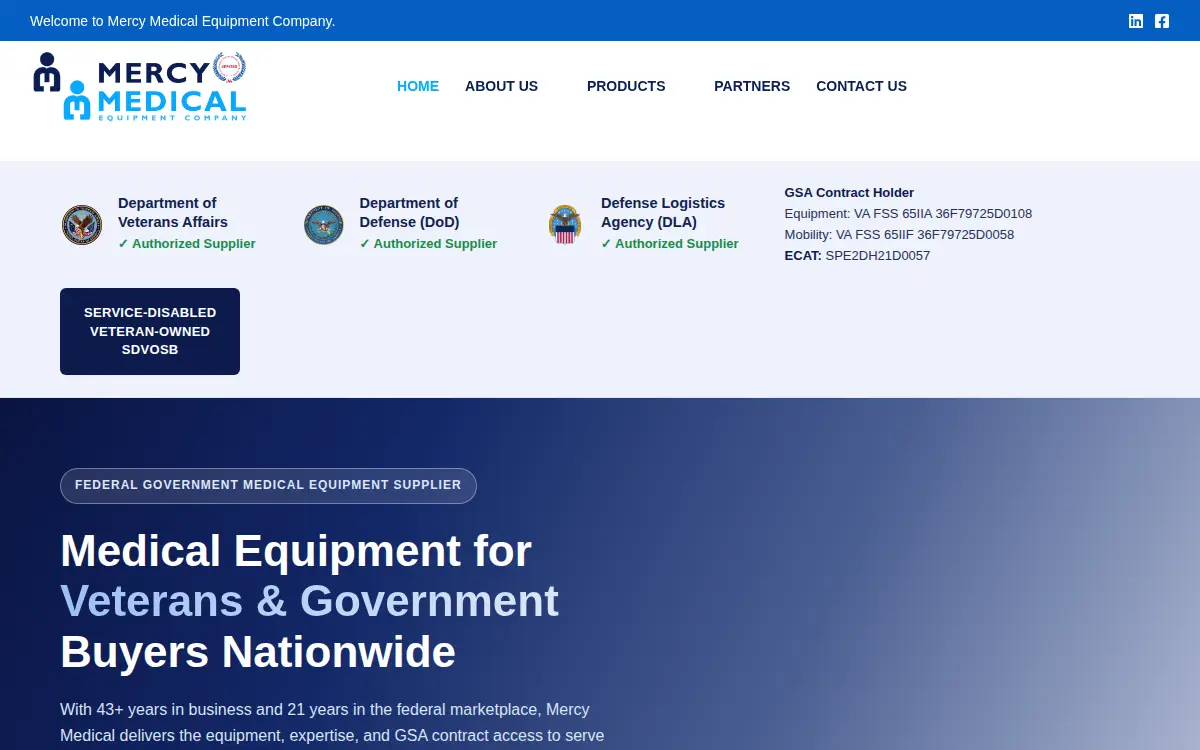The height and width of the screenshot is (750, 1200).
Task: Click the GSA Contract Holder heading
Action: click(849, 193)
